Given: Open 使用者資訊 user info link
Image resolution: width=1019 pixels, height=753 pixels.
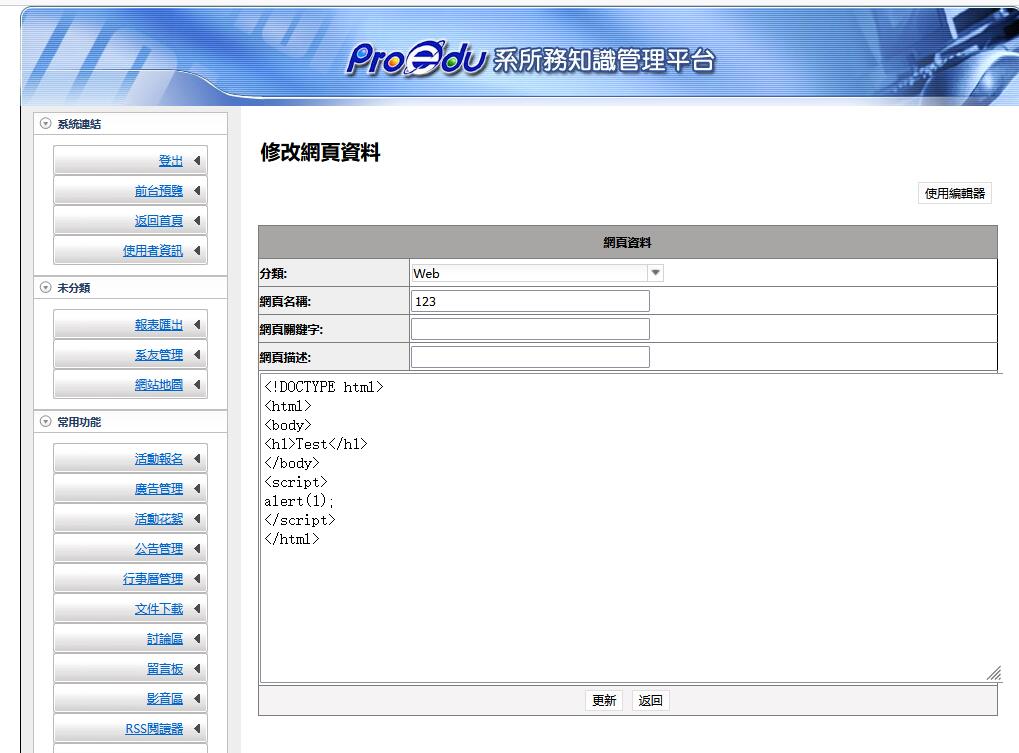Looking at the screenshot, I should 153,251.
